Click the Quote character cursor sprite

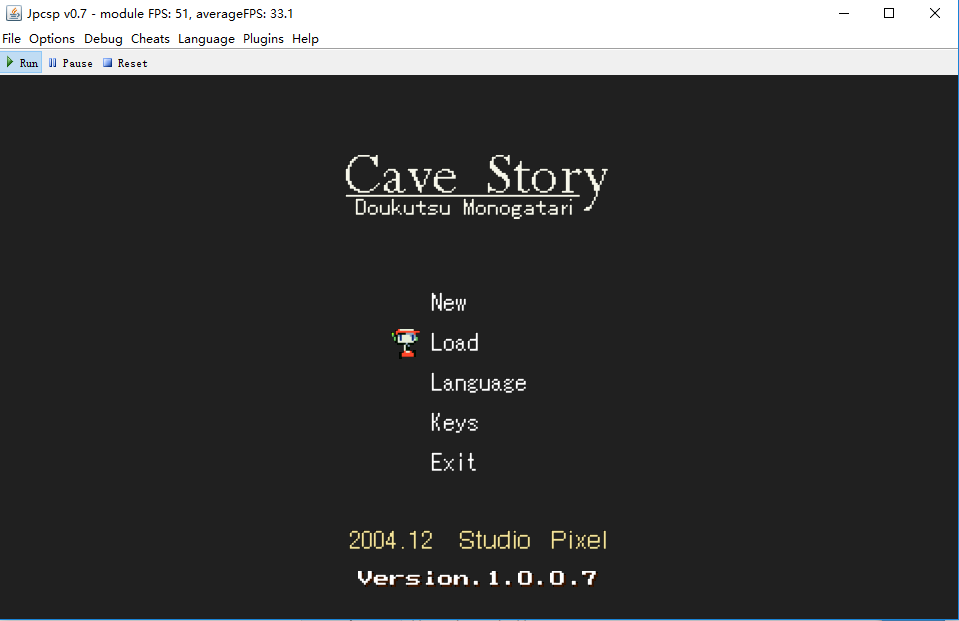click(405, 343)
